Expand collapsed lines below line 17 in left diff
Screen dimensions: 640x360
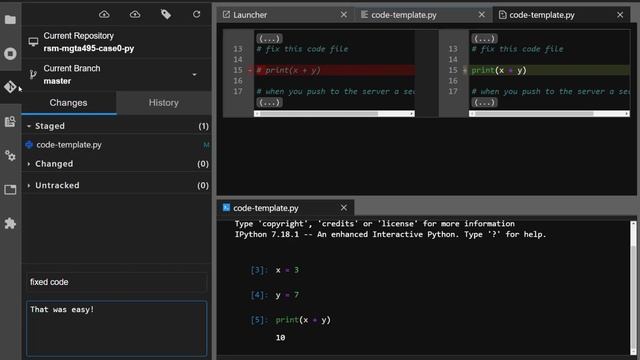pos(269,102)
